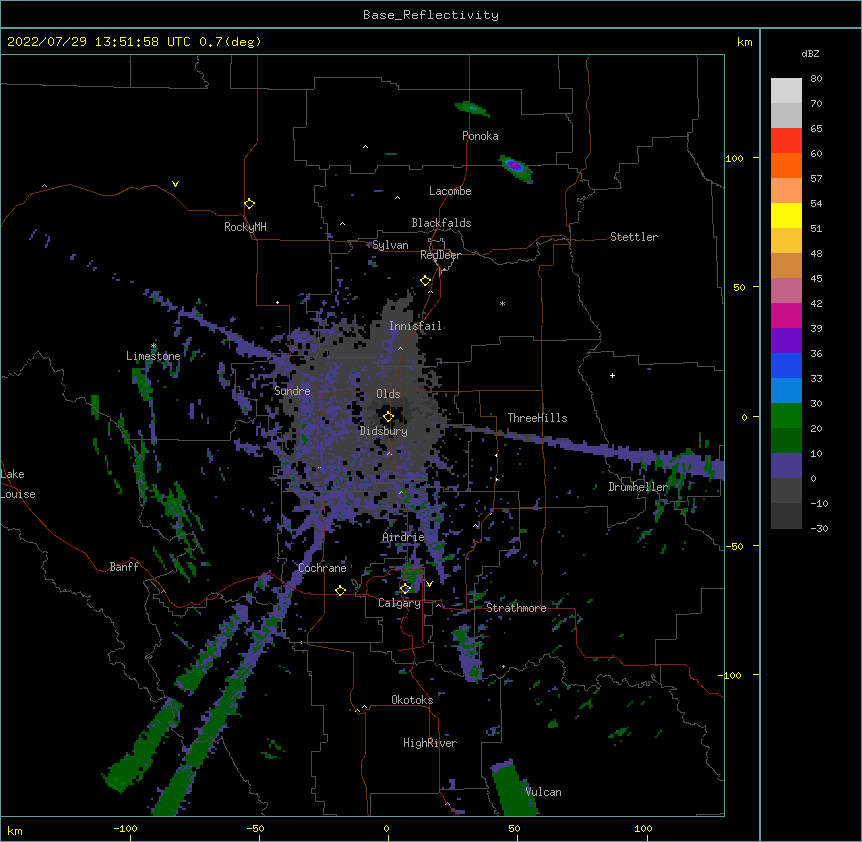Click the dBZ legend heading

pos(810,53)
